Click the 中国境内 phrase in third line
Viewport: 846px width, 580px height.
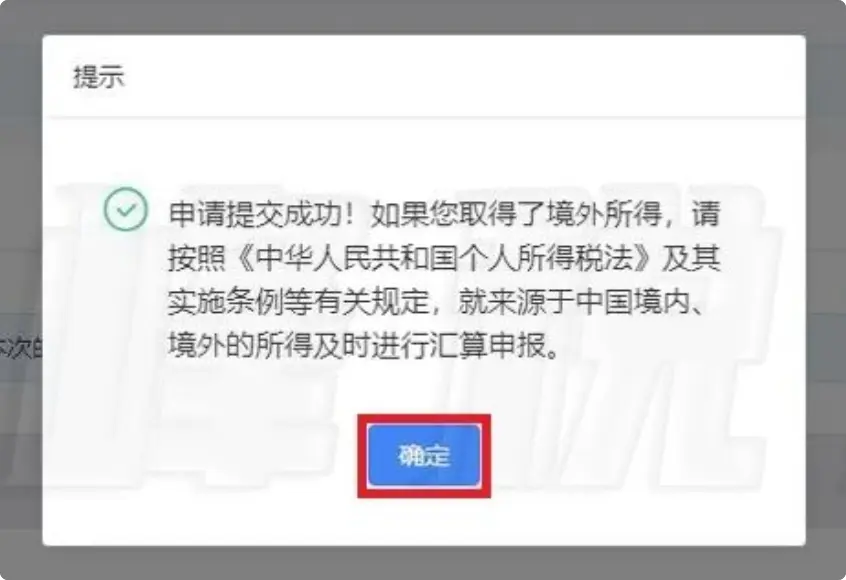[633, 302]
